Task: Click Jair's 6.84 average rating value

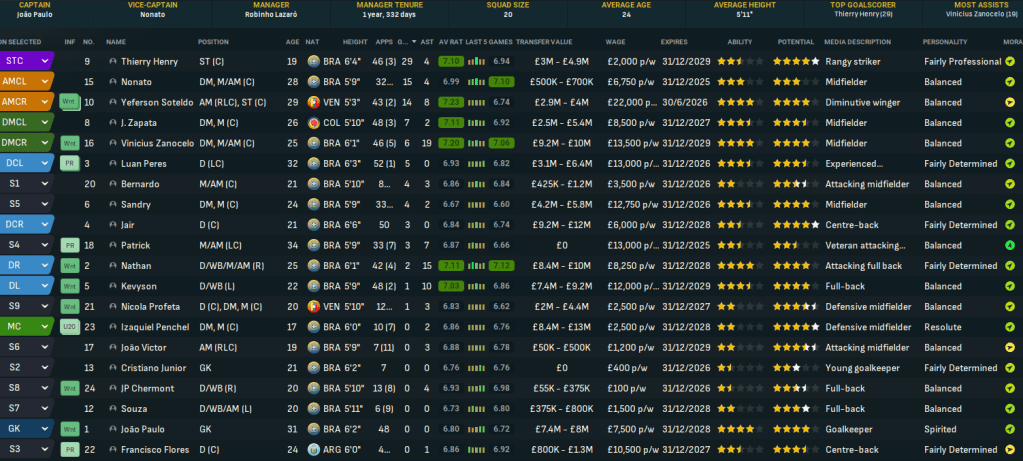Action: (x=449, y=225)
